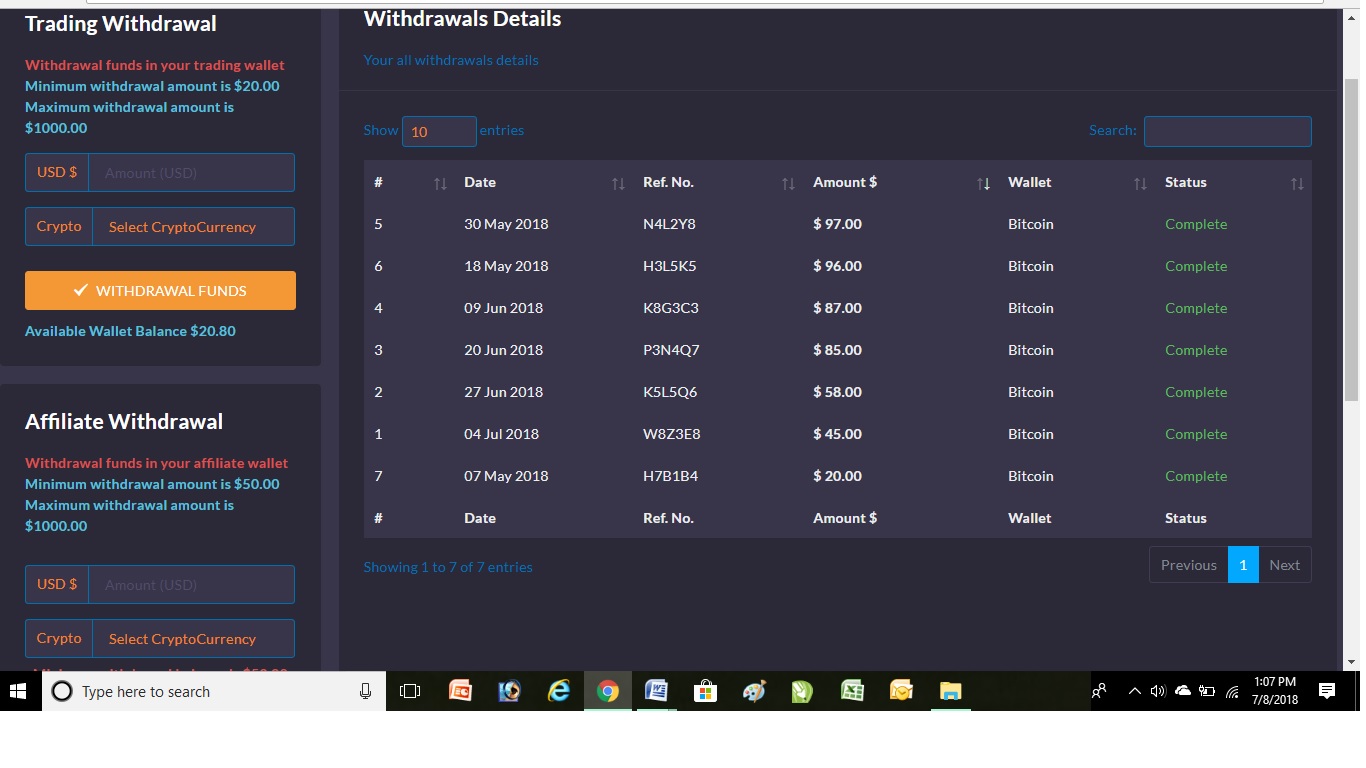Open Internet Explorer from the taskbar
The width and height of the screenshot is (1366, 768).
point(559,691)
